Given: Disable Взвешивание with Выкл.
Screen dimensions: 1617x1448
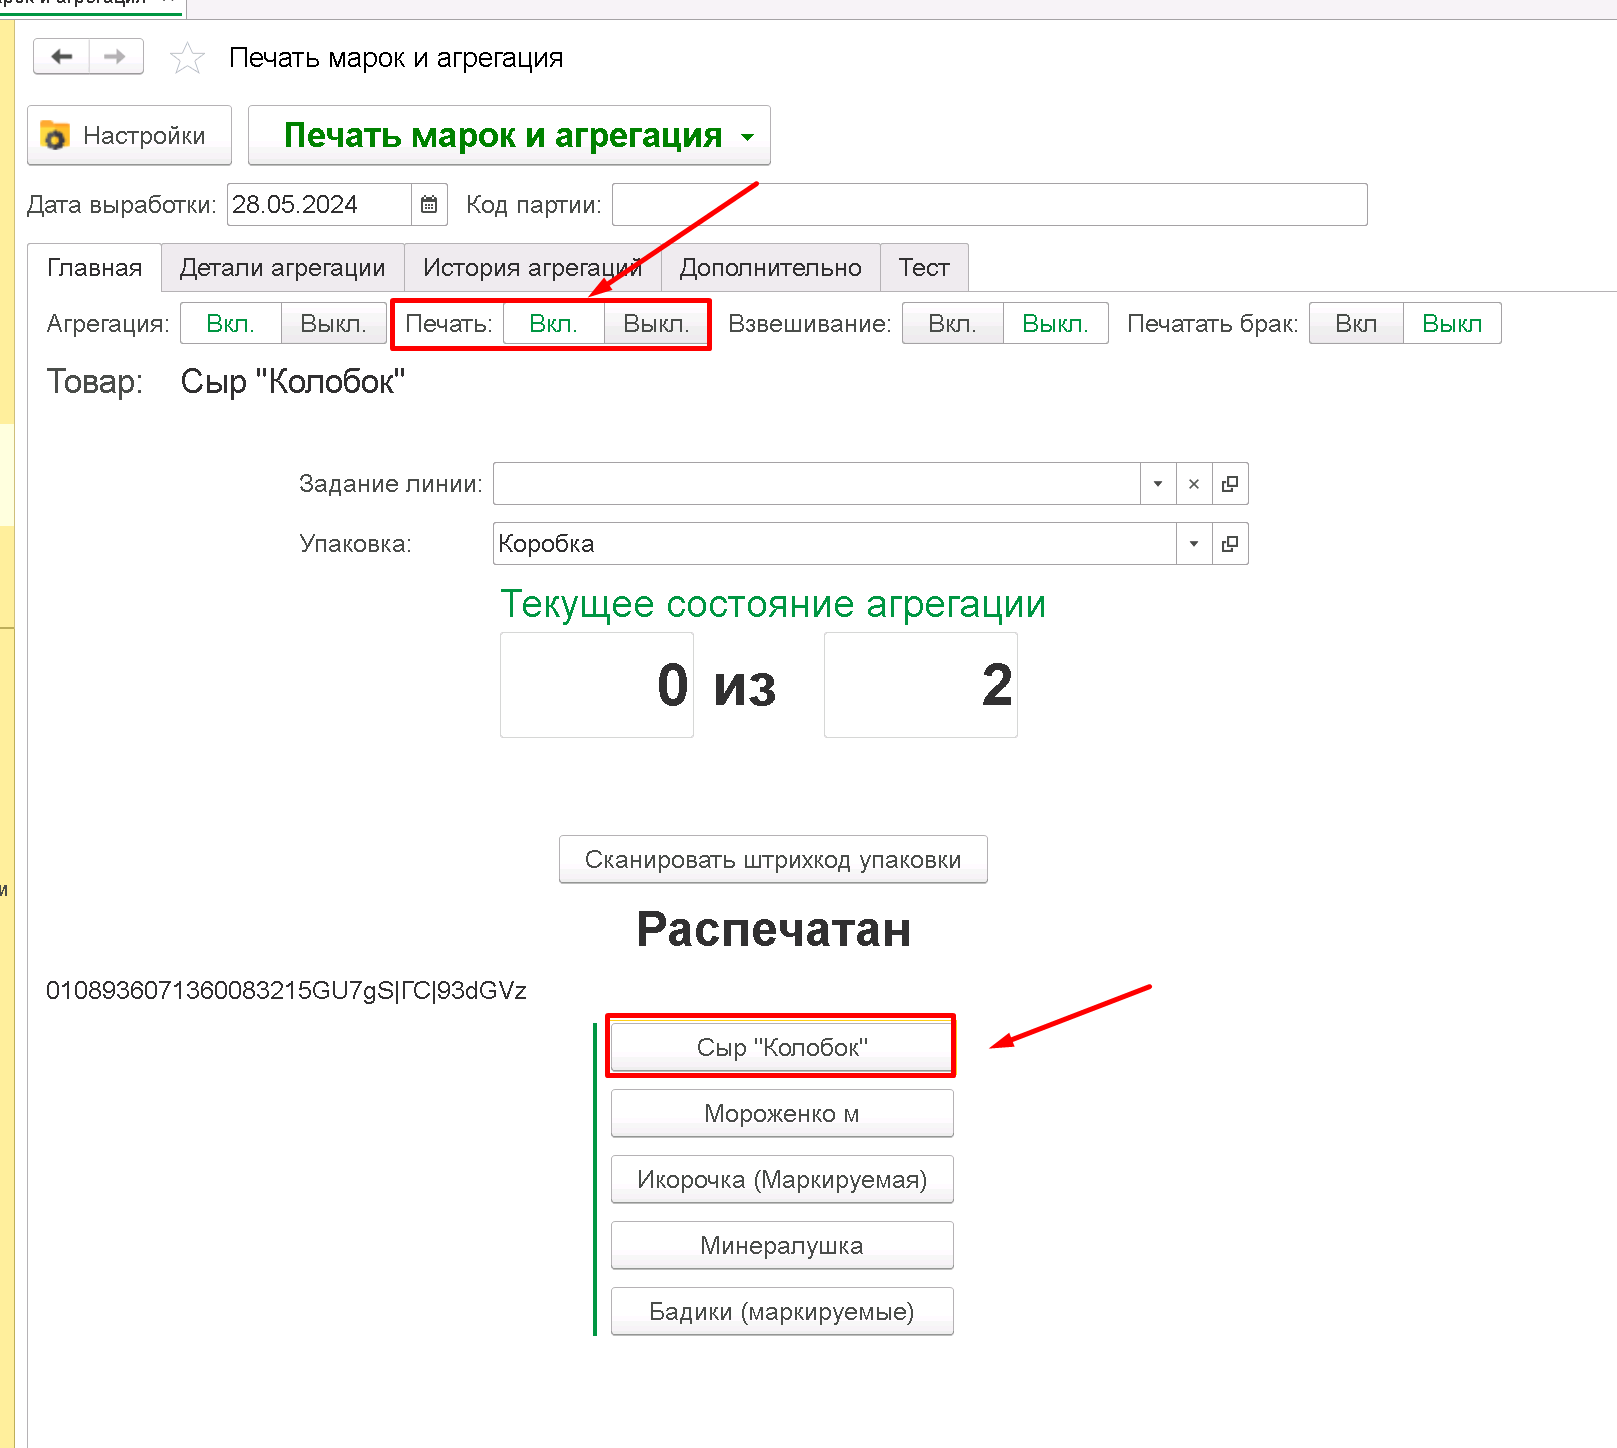Looking at the screenshot, I should tap(1056, 324).
